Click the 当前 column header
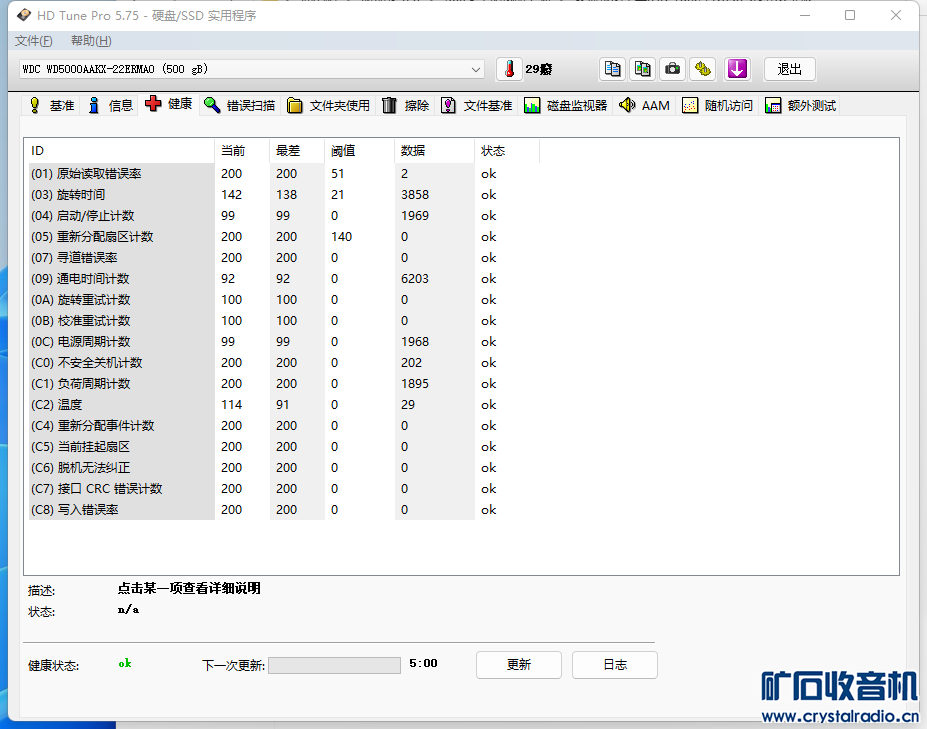 click(x=242, y=151)
